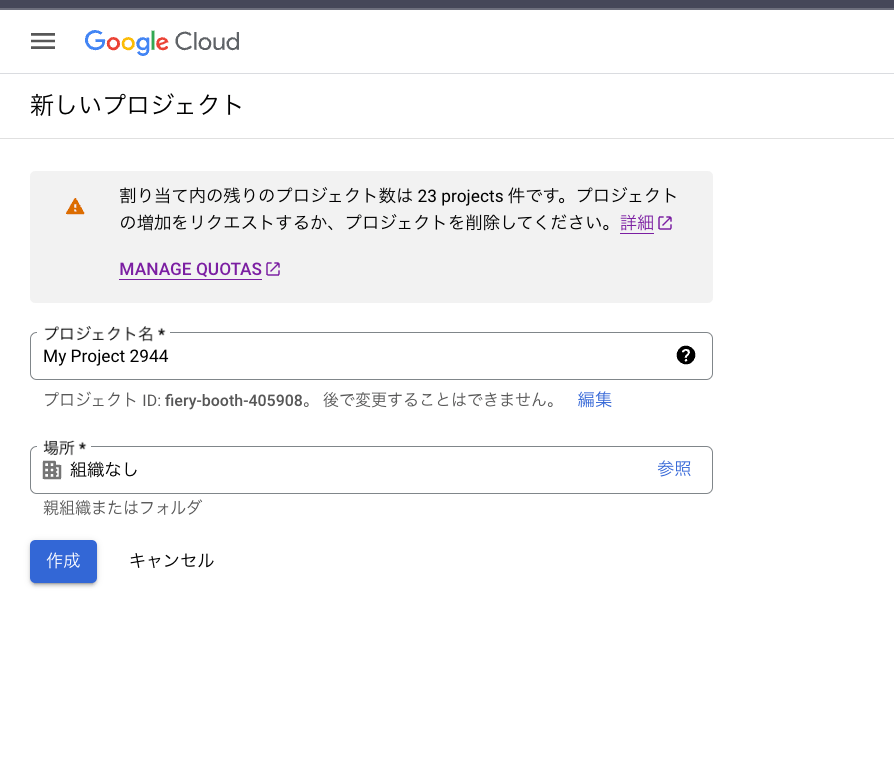
Task: Open the project name help question-mark icon
Action: click(x=685, y=355)
